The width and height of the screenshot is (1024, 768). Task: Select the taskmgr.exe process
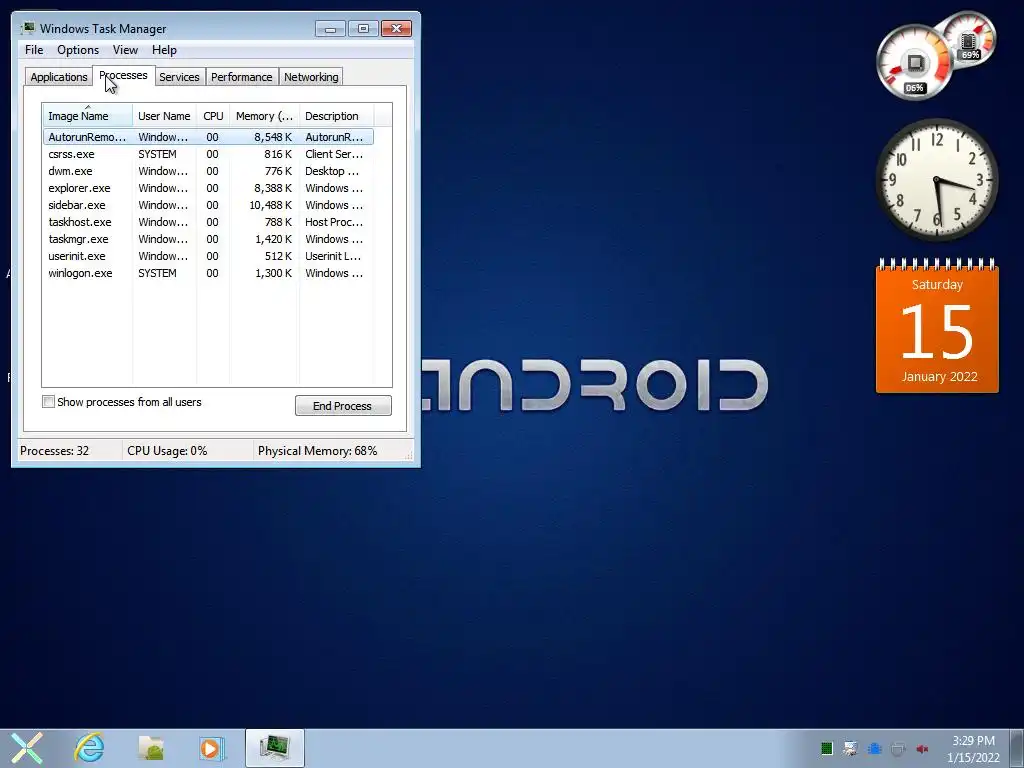pyautogui.click(x=208, y=239)
